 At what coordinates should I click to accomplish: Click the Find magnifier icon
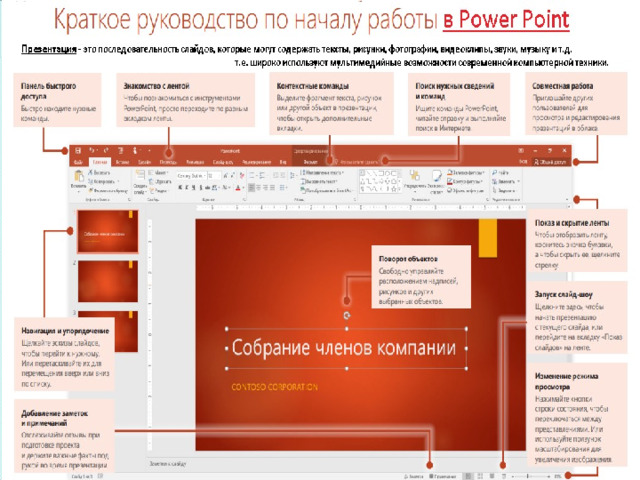[495, 172]
